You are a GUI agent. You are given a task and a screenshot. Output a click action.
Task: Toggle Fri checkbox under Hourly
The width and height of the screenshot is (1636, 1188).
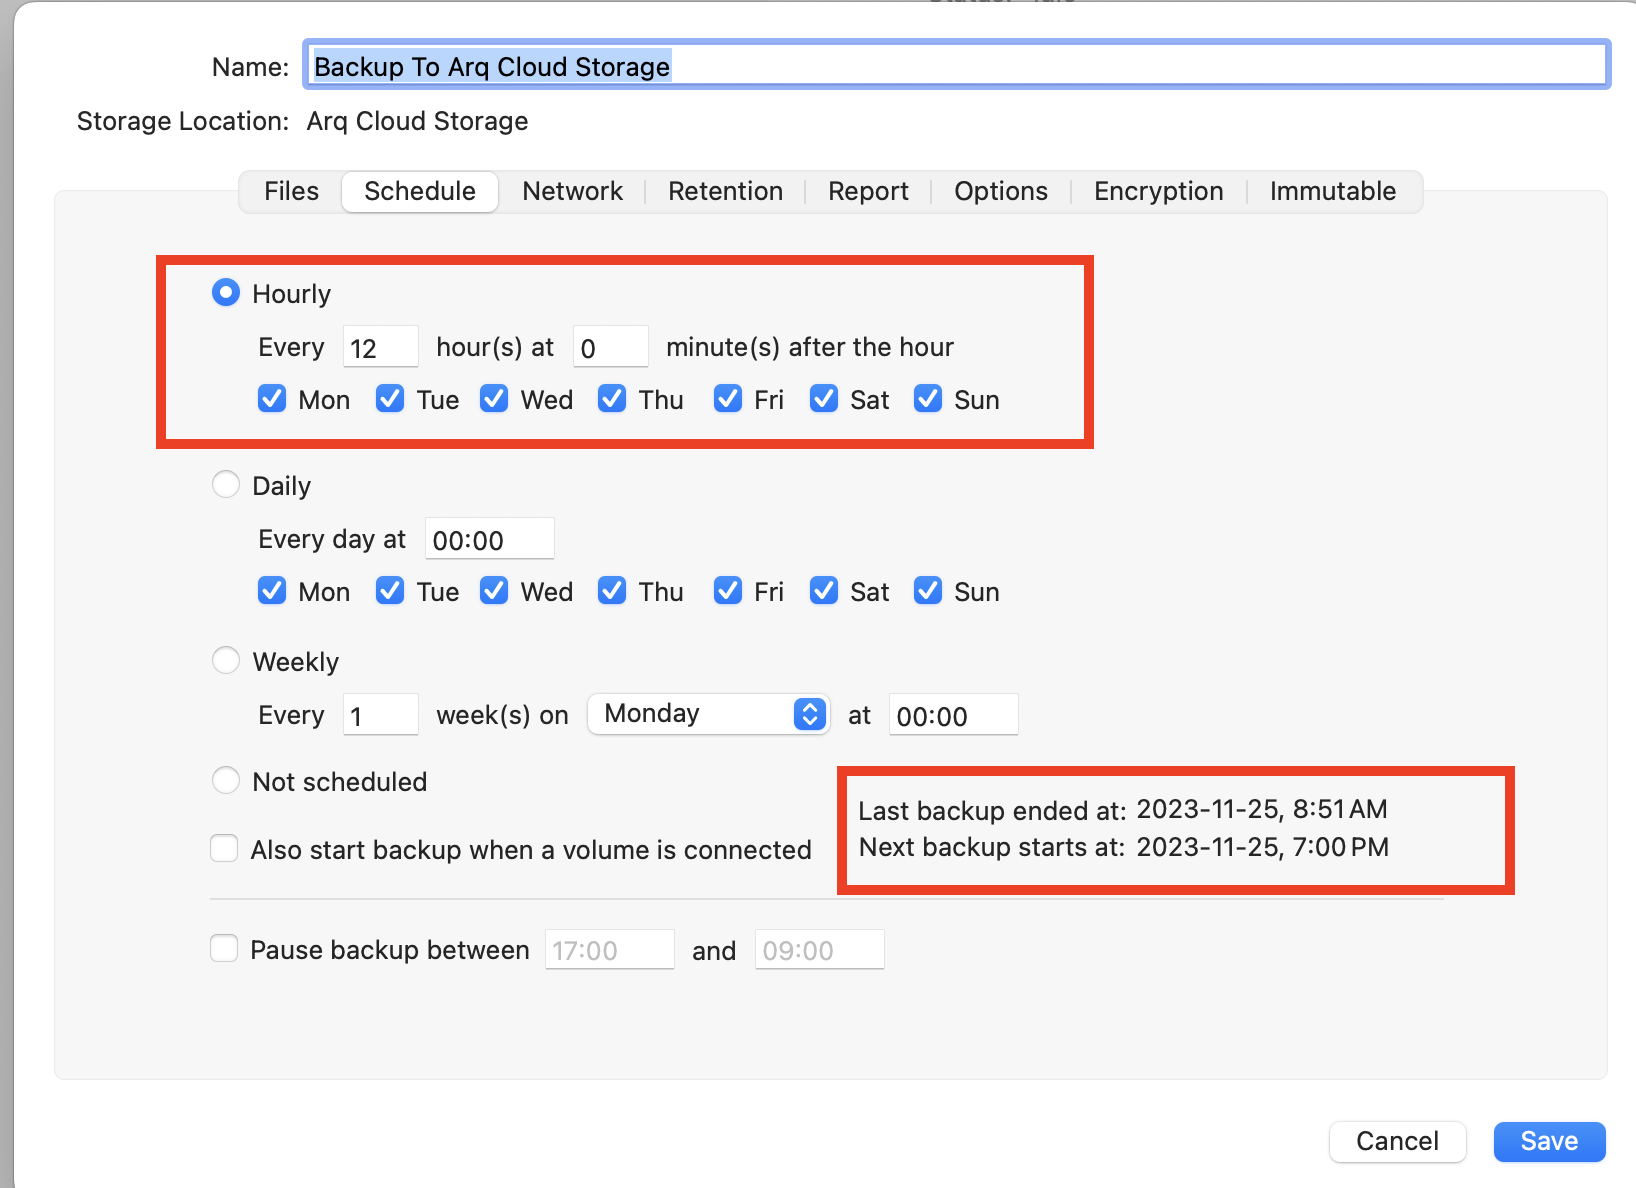point(728,399)
